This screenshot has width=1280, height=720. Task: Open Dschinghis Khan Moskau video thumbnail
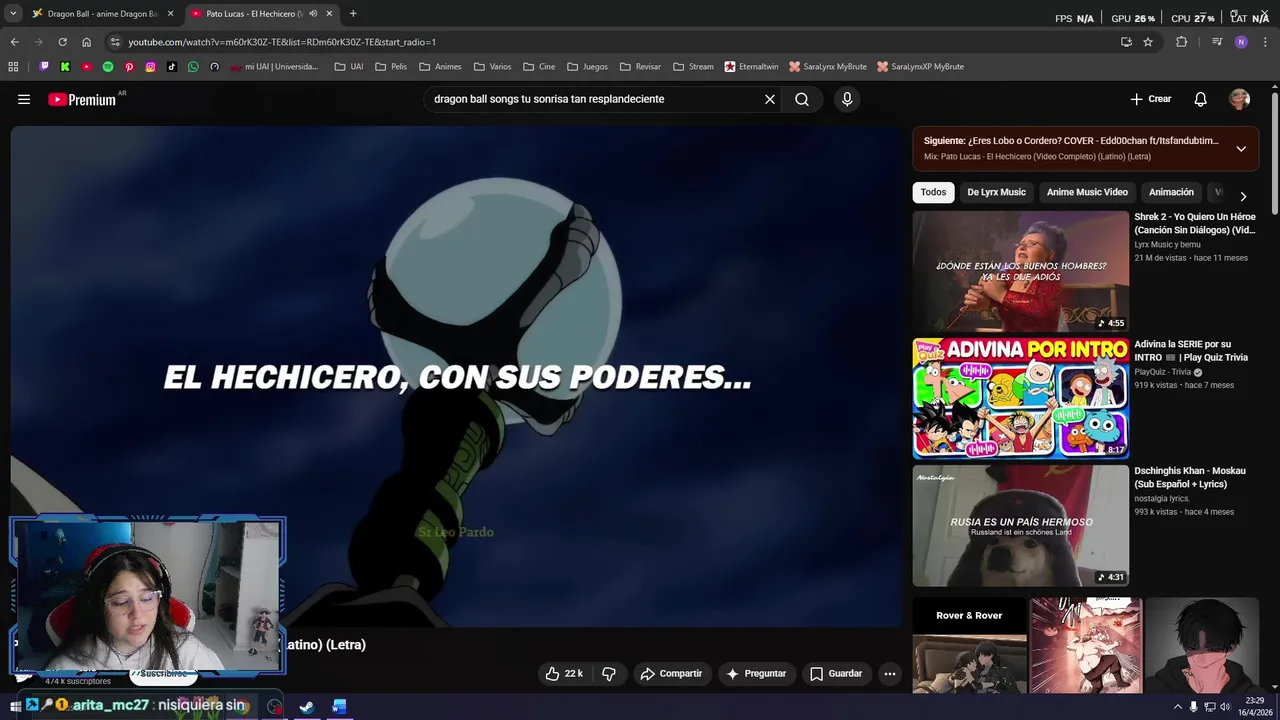coord(1020,525)
